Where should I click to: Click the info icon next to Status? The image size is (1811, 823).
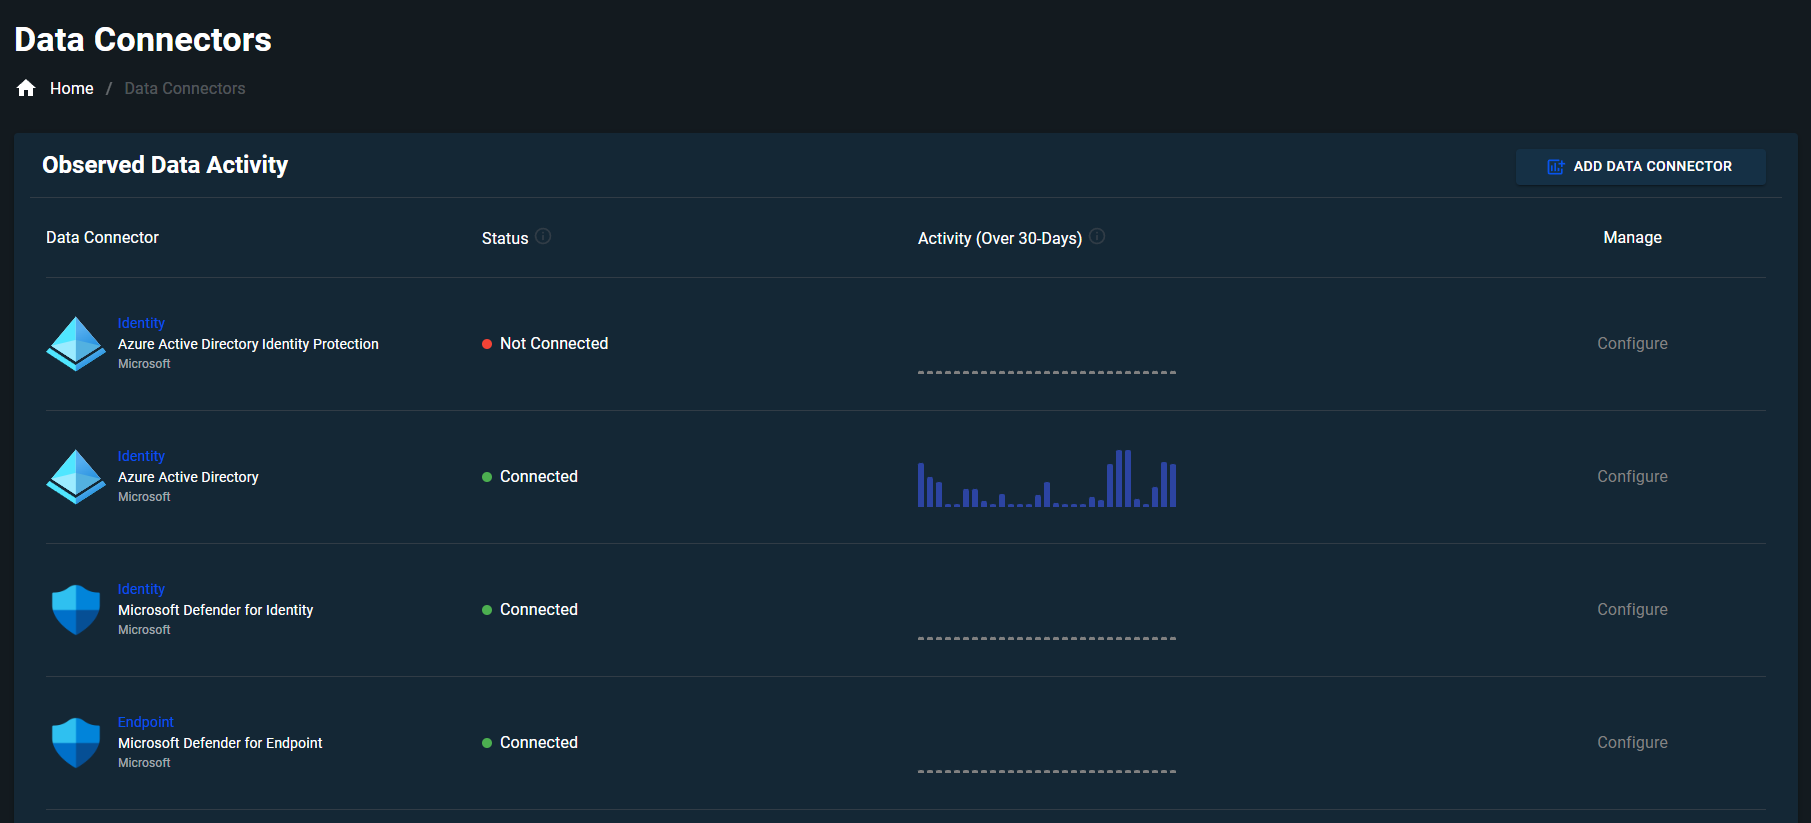pyautogui.click(x=543, y=236)
